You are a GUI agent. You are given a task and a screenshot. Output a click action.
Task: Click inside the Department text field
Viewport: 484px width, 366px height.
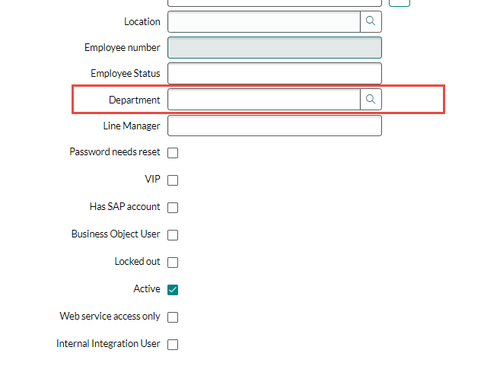(x=264, y=99)
